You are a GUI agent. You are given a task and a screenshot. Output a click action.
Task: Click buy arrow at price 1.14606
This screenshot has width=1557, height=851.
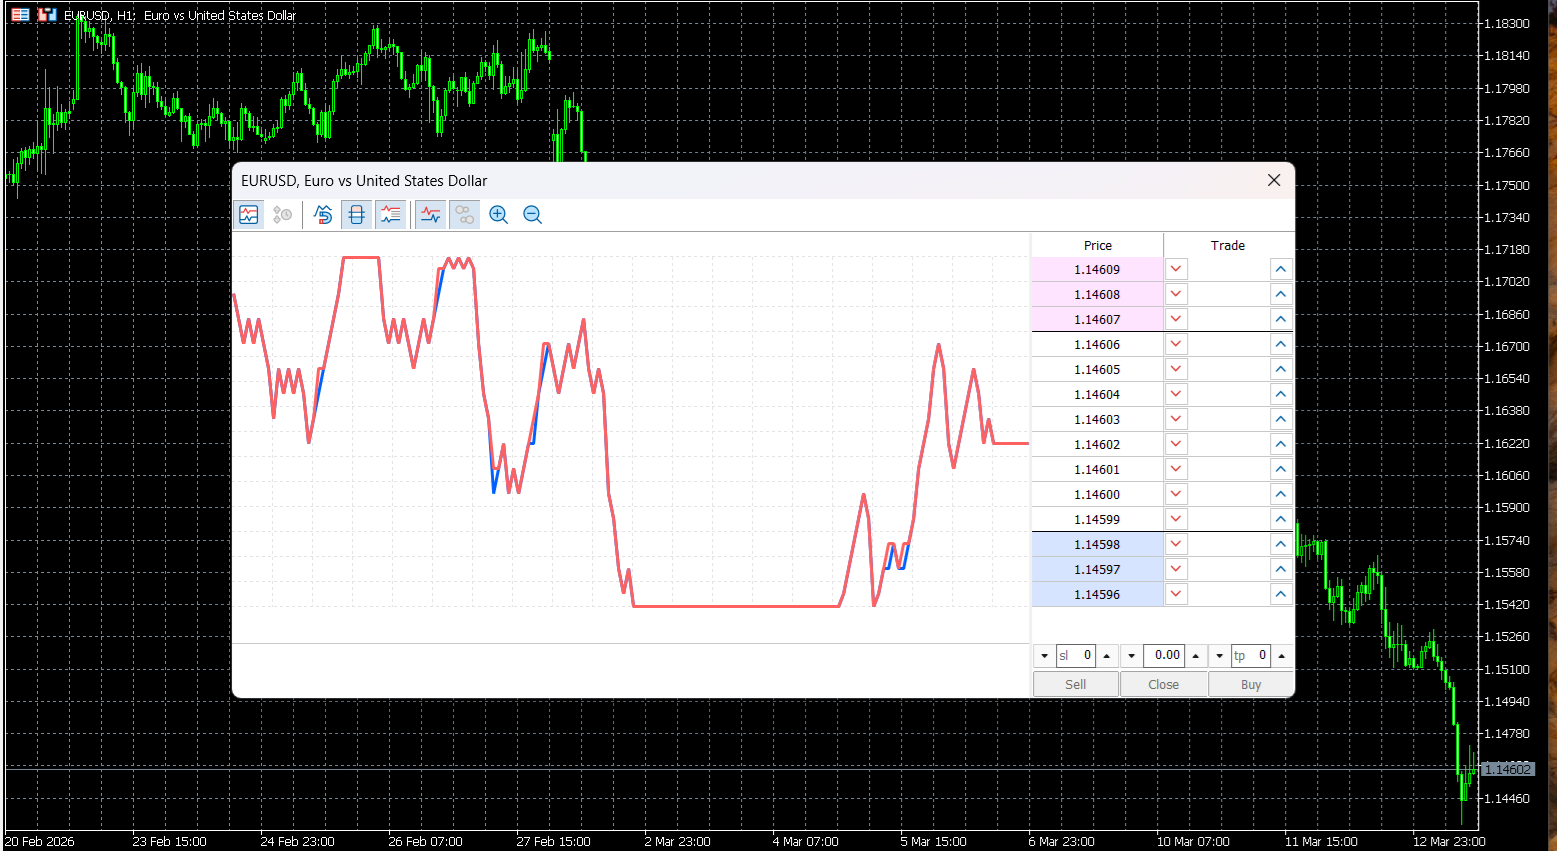tap(1281, 344)
